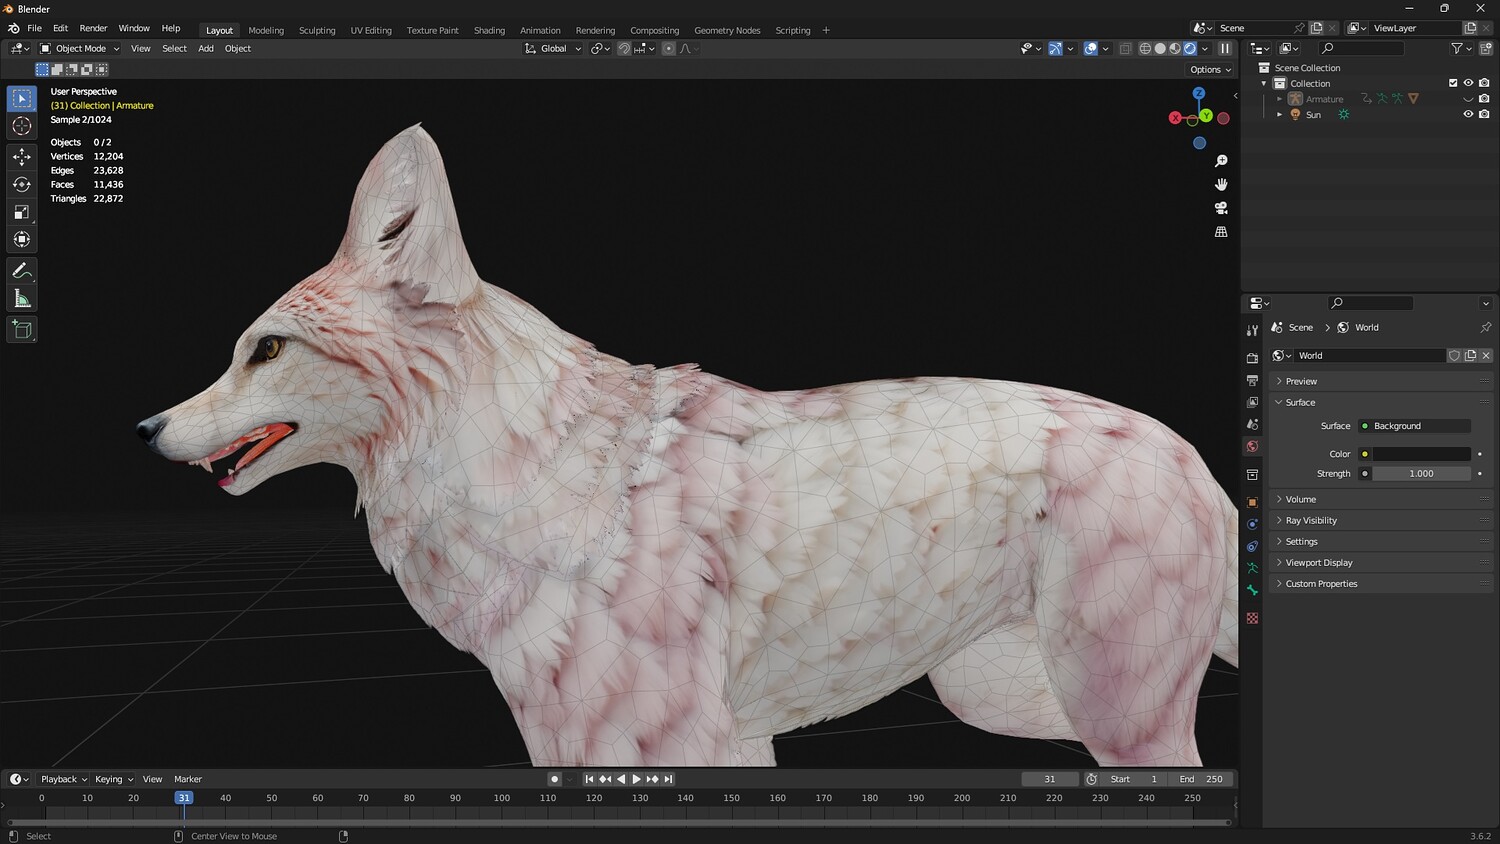
Task: Open the viewport Options popover
Action: [x=1210, y=70]
